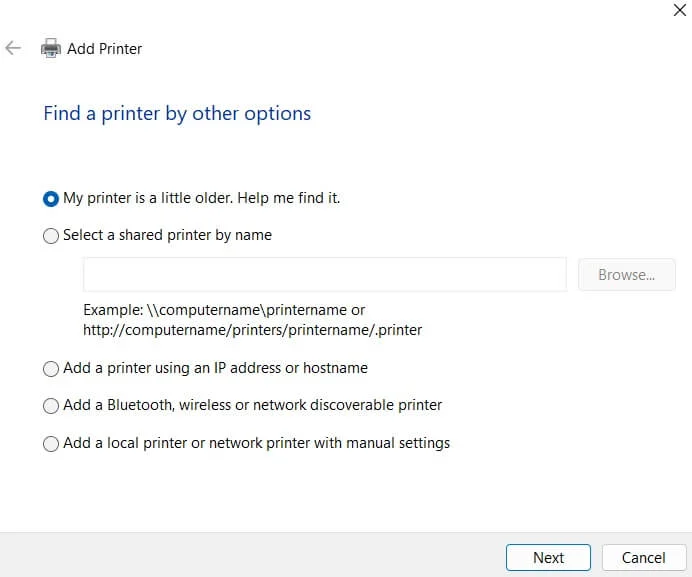This screenshot has height=577, width=692.
Task: Choose the "Select a shared printer by name" radio button
Action: (51, 236)
